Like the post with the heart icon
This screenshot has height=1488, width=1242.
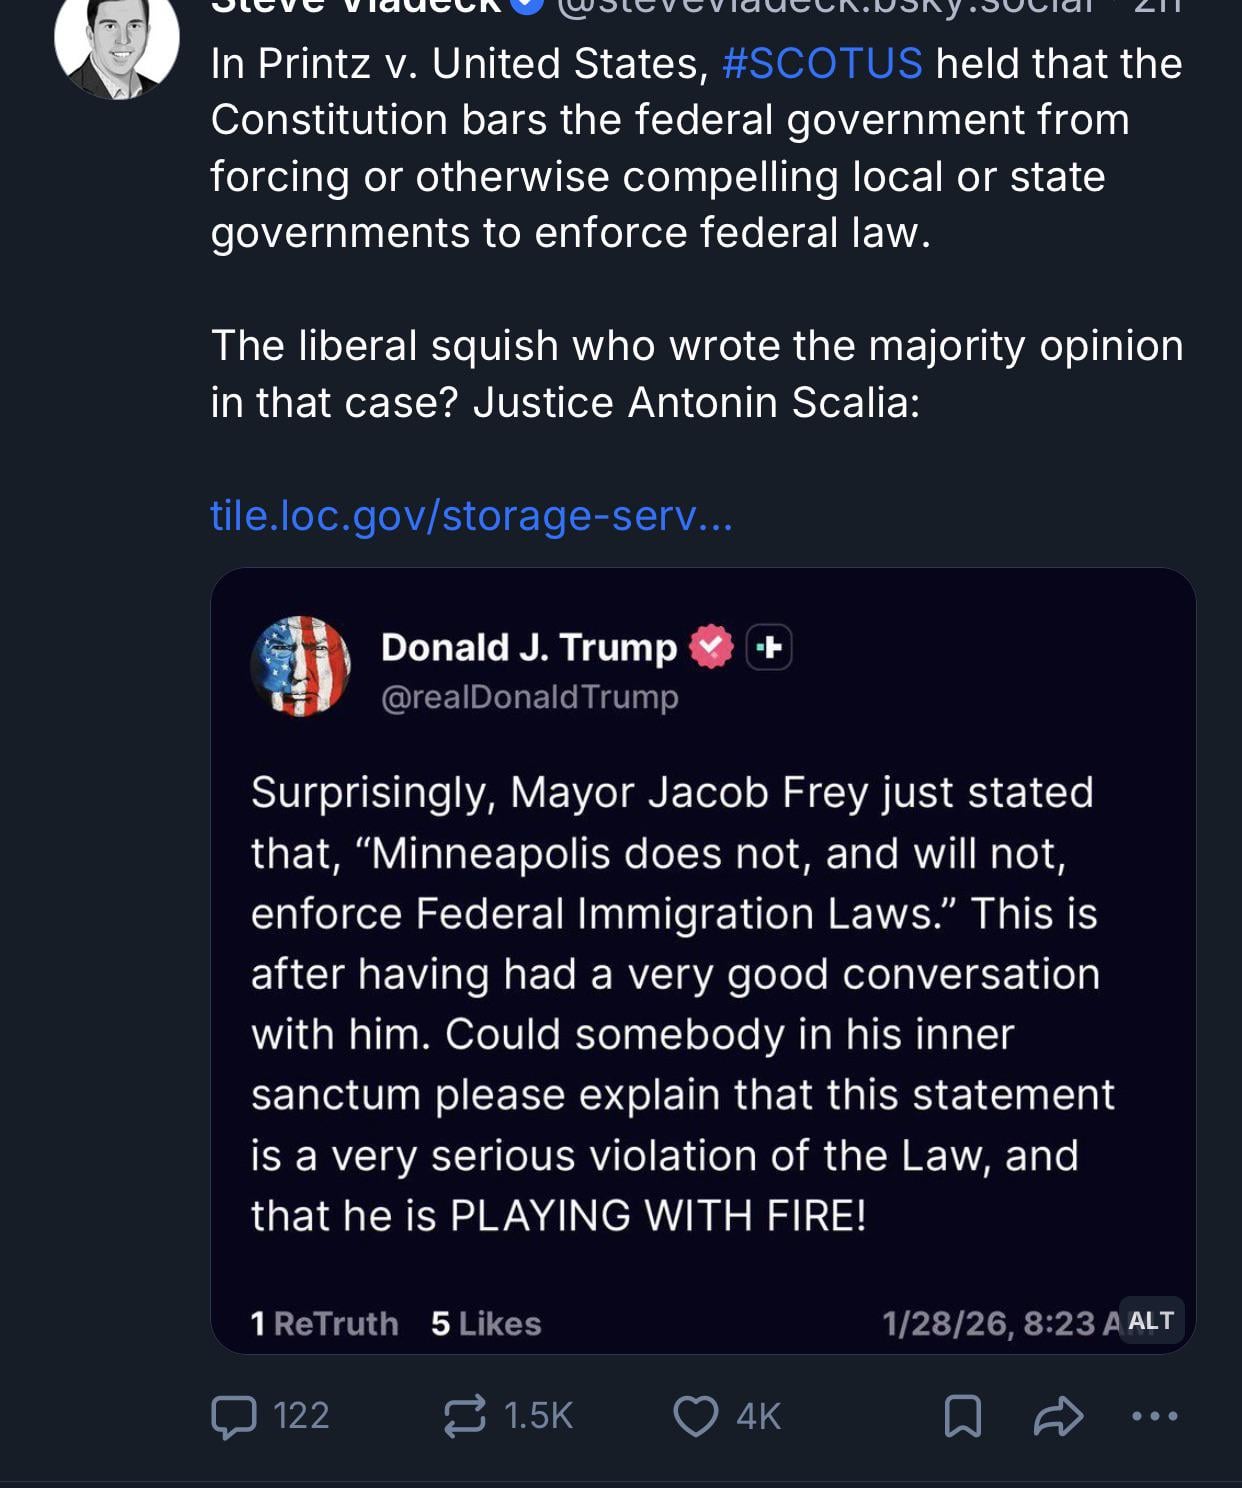pyautogui.click(x=695, y=1416)
